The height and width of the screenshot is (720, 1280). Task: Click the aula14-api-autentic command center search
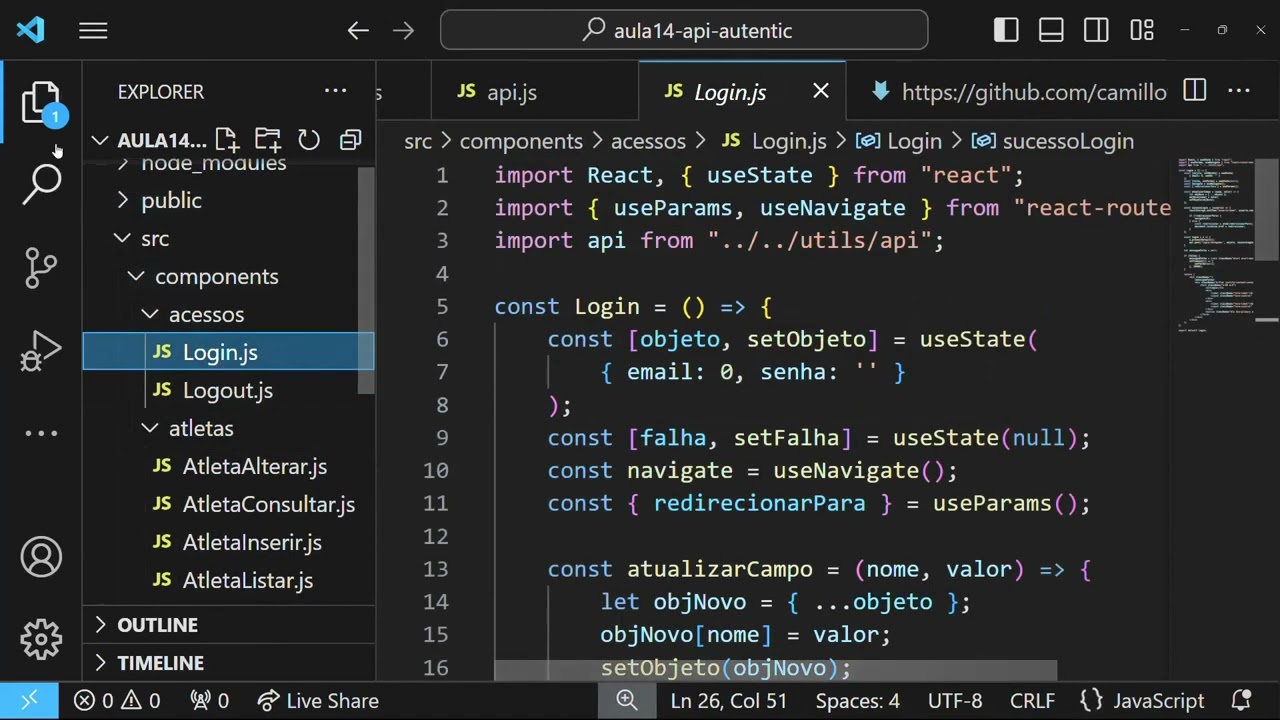click(684, 31)
